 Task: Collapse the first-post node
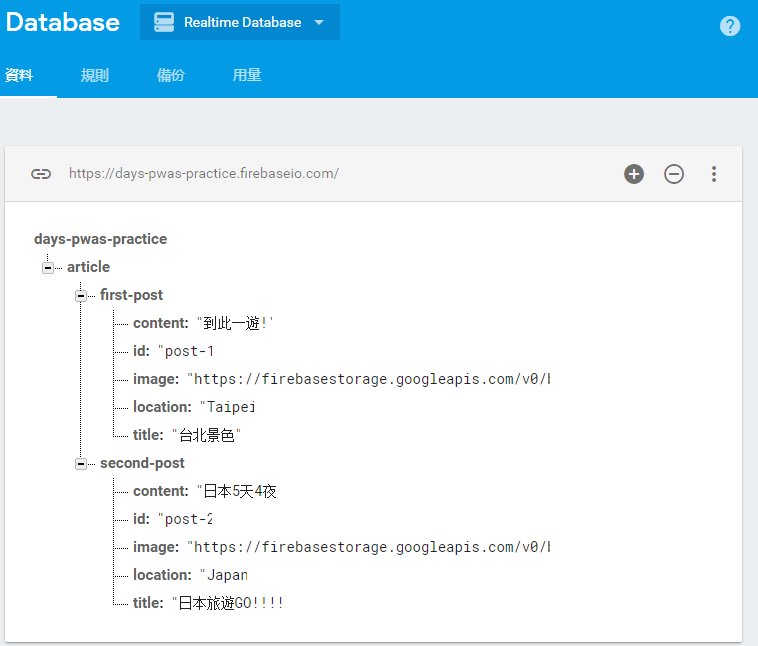81,295
